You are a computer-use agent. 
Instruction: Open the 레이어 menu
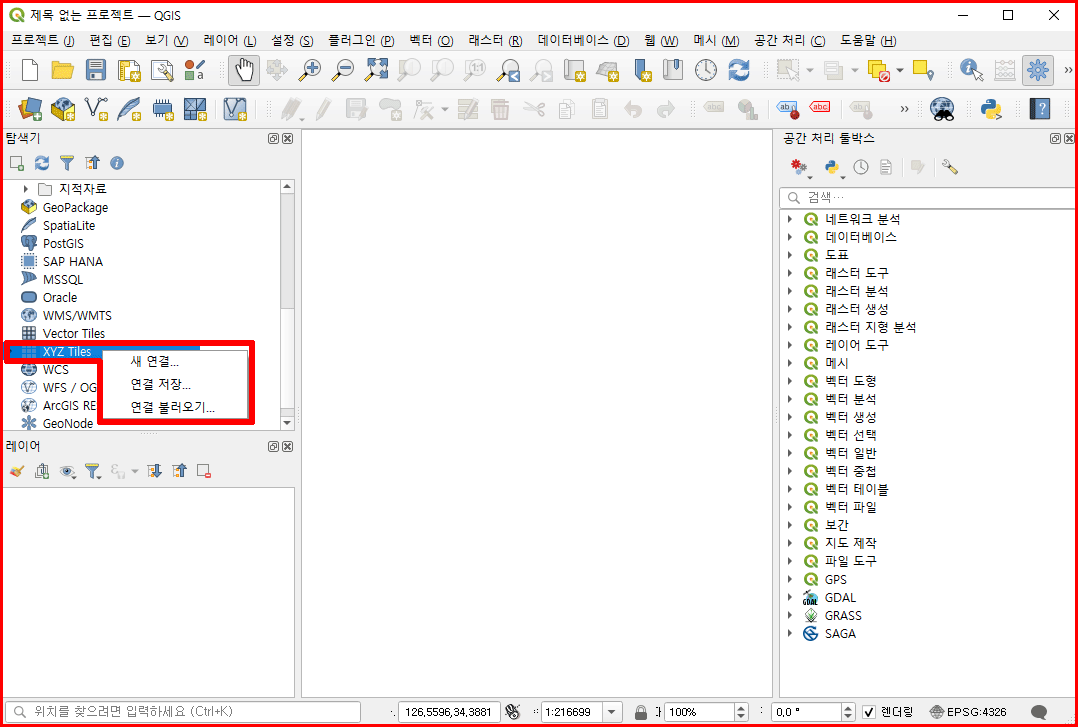230,41
